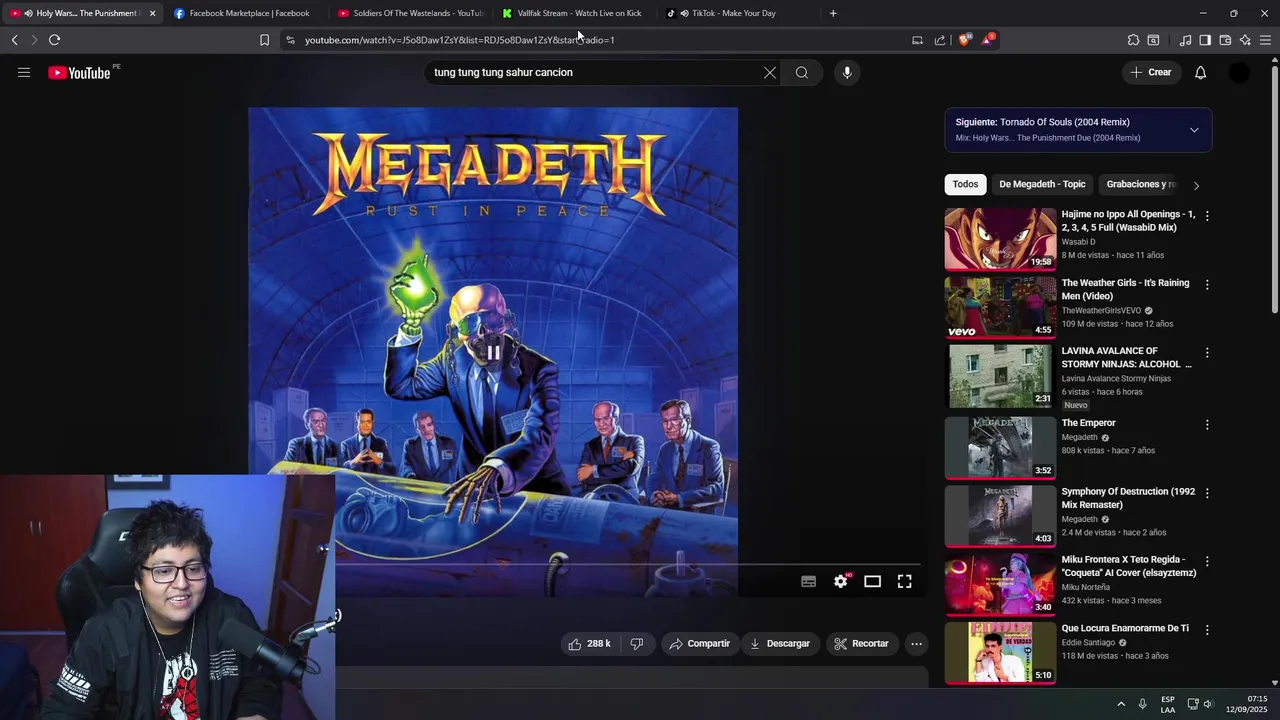This screenshot has height=720, width=1280.
Task: Select the De Megadeth - Topic chip
Action: [1042, 184]
